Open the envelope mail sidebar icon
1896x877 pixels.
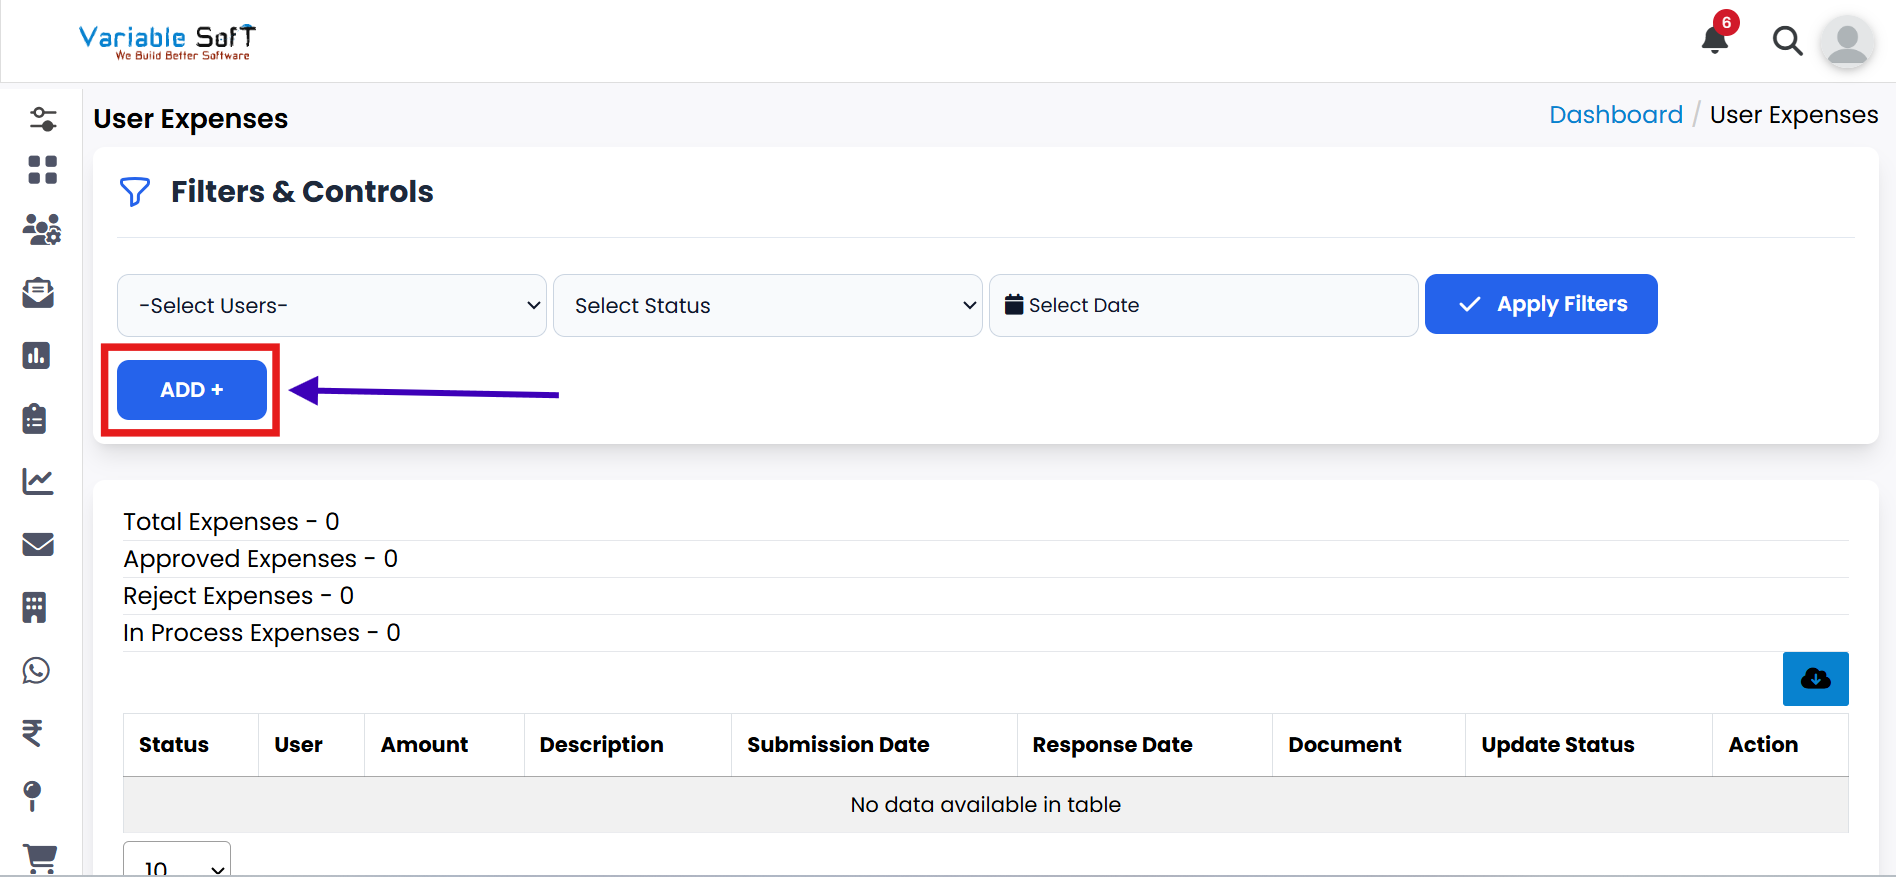38,544
